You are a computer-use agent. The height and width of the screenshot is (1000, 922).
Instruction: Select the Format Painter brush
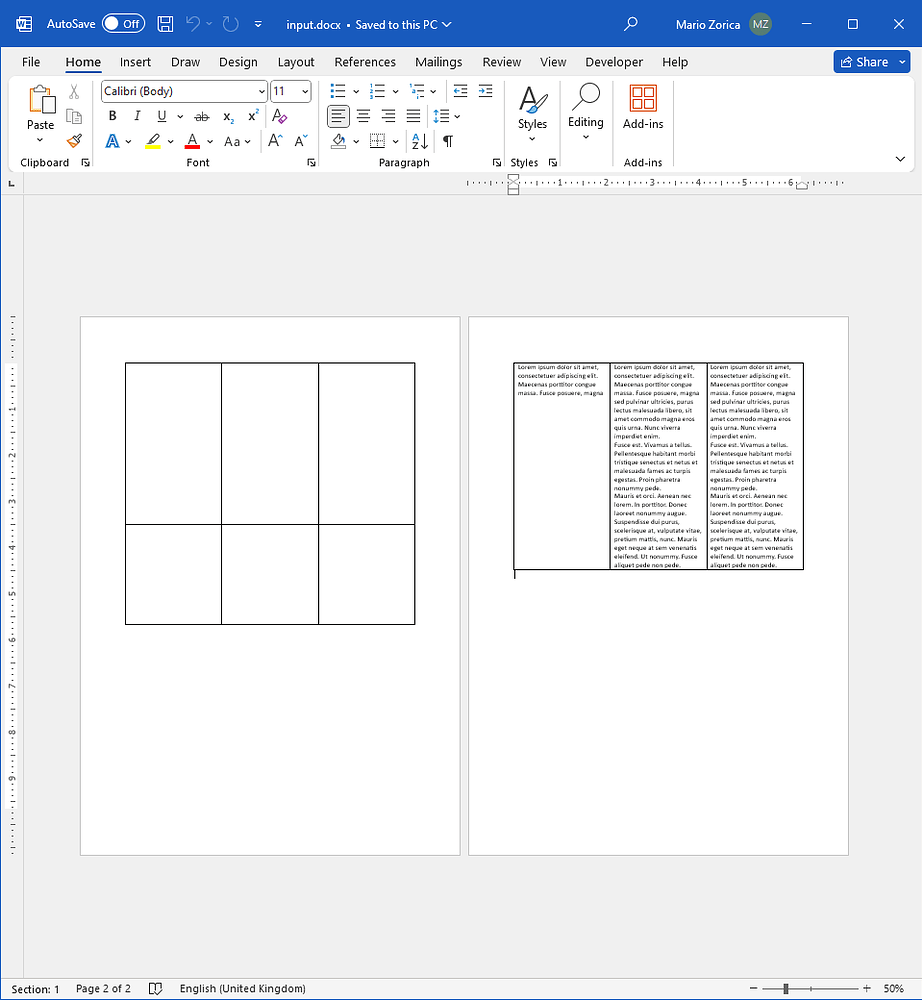(74, 140)
